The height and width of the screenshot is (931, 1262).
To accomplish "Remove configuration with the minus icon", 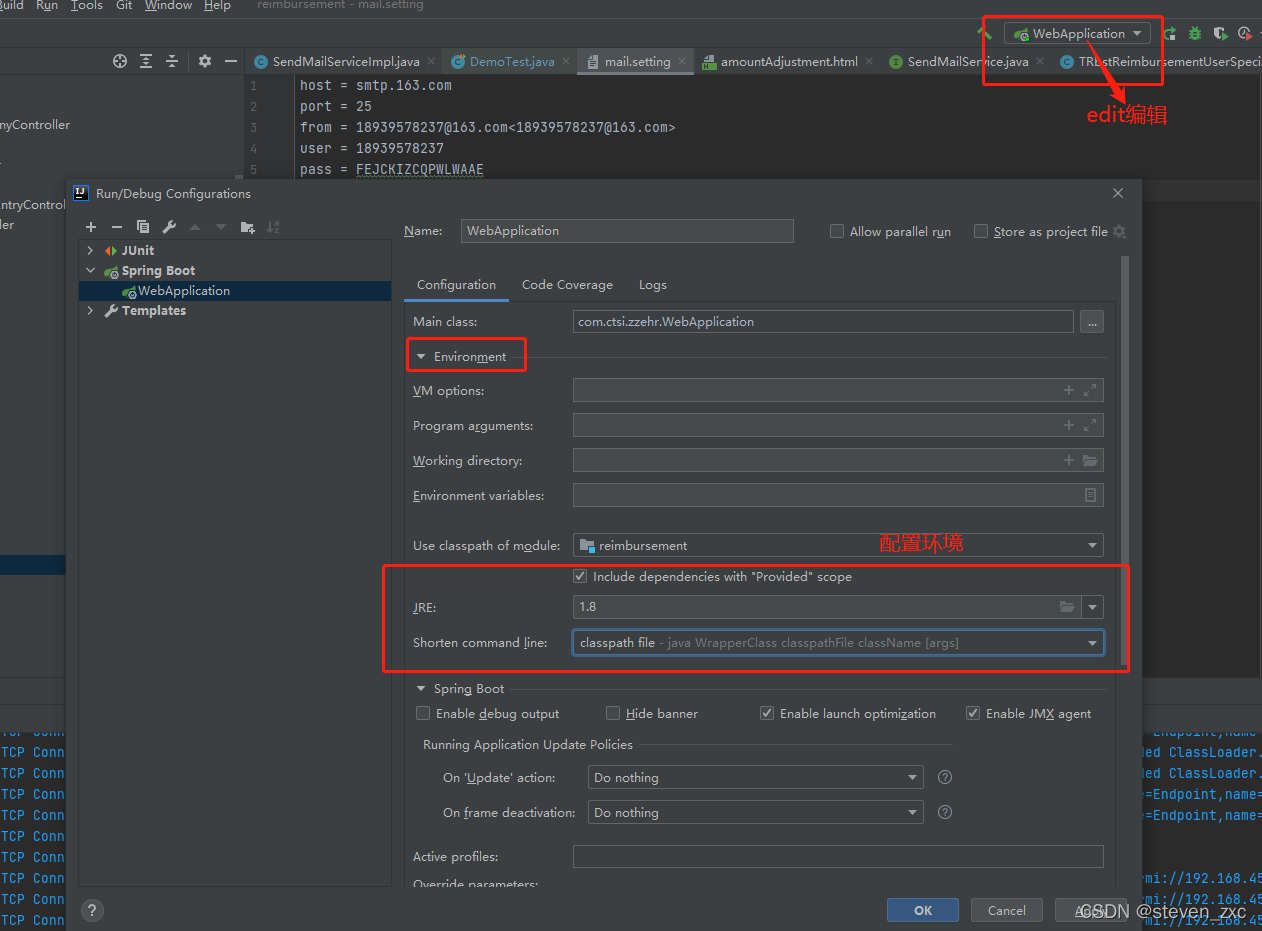I will click(116, 227).
